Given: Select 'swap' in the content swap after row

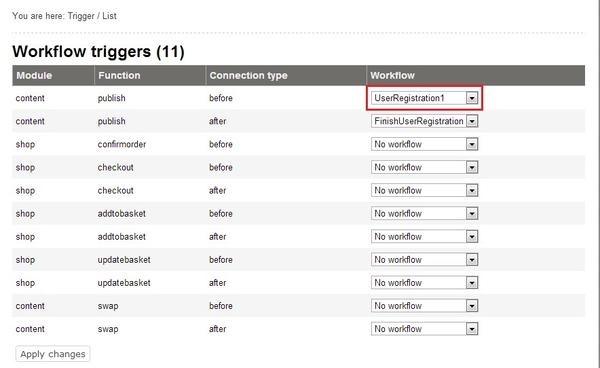Looking at the screenshot, I should pyautogui.click(x=108, y=329).
